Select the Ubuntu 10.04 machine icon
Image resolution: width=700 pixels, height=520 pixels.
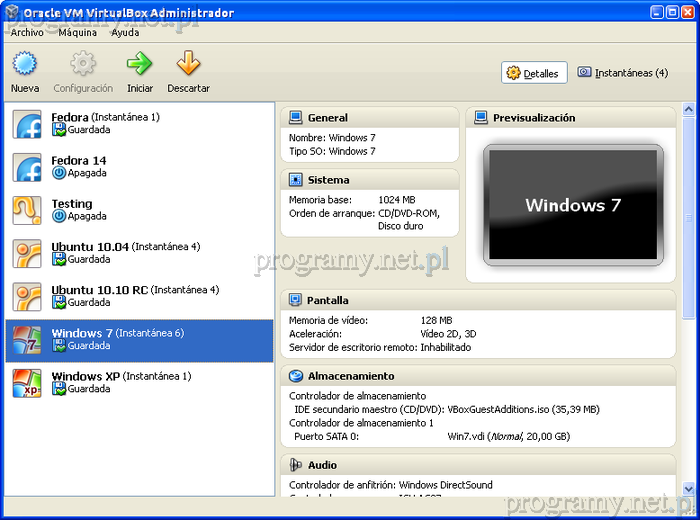tap(27, 253)
